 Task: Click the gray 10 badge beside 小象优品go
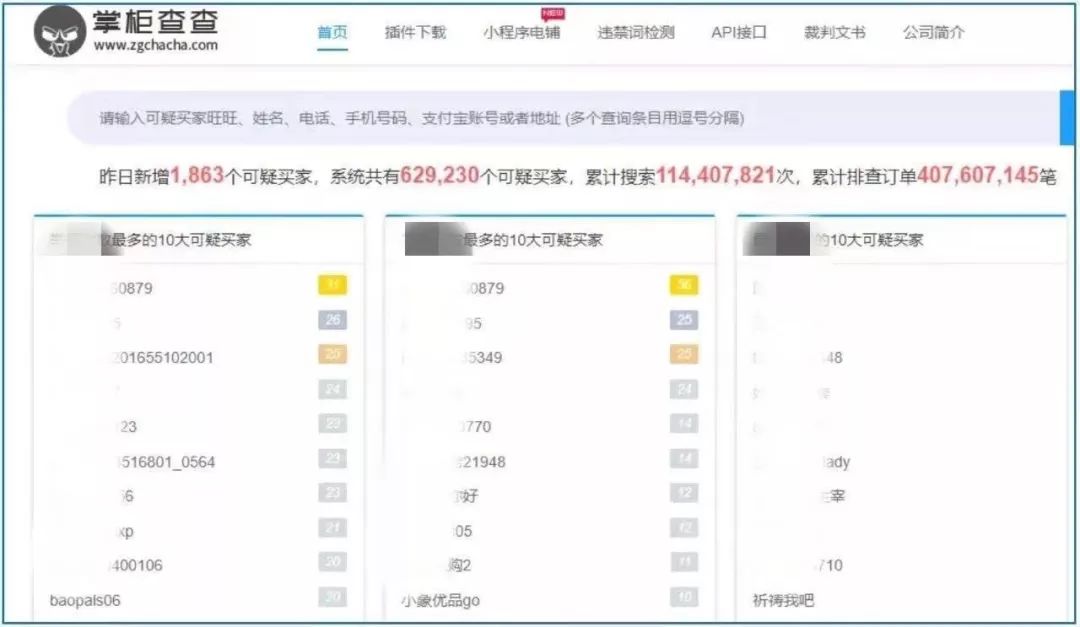point(683,598)
